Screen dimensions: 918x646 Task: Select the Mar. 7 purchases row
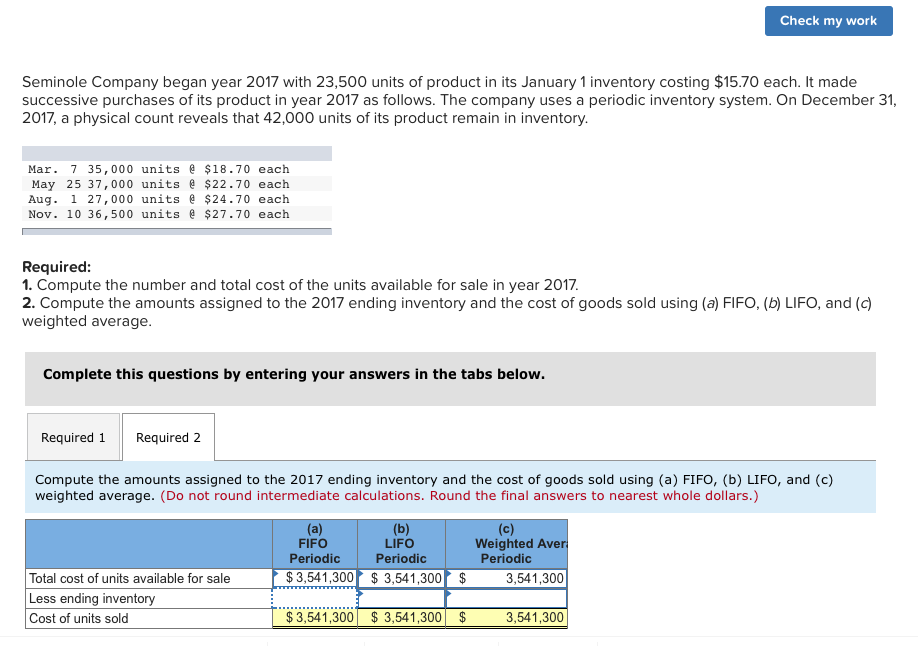[160, 168]
